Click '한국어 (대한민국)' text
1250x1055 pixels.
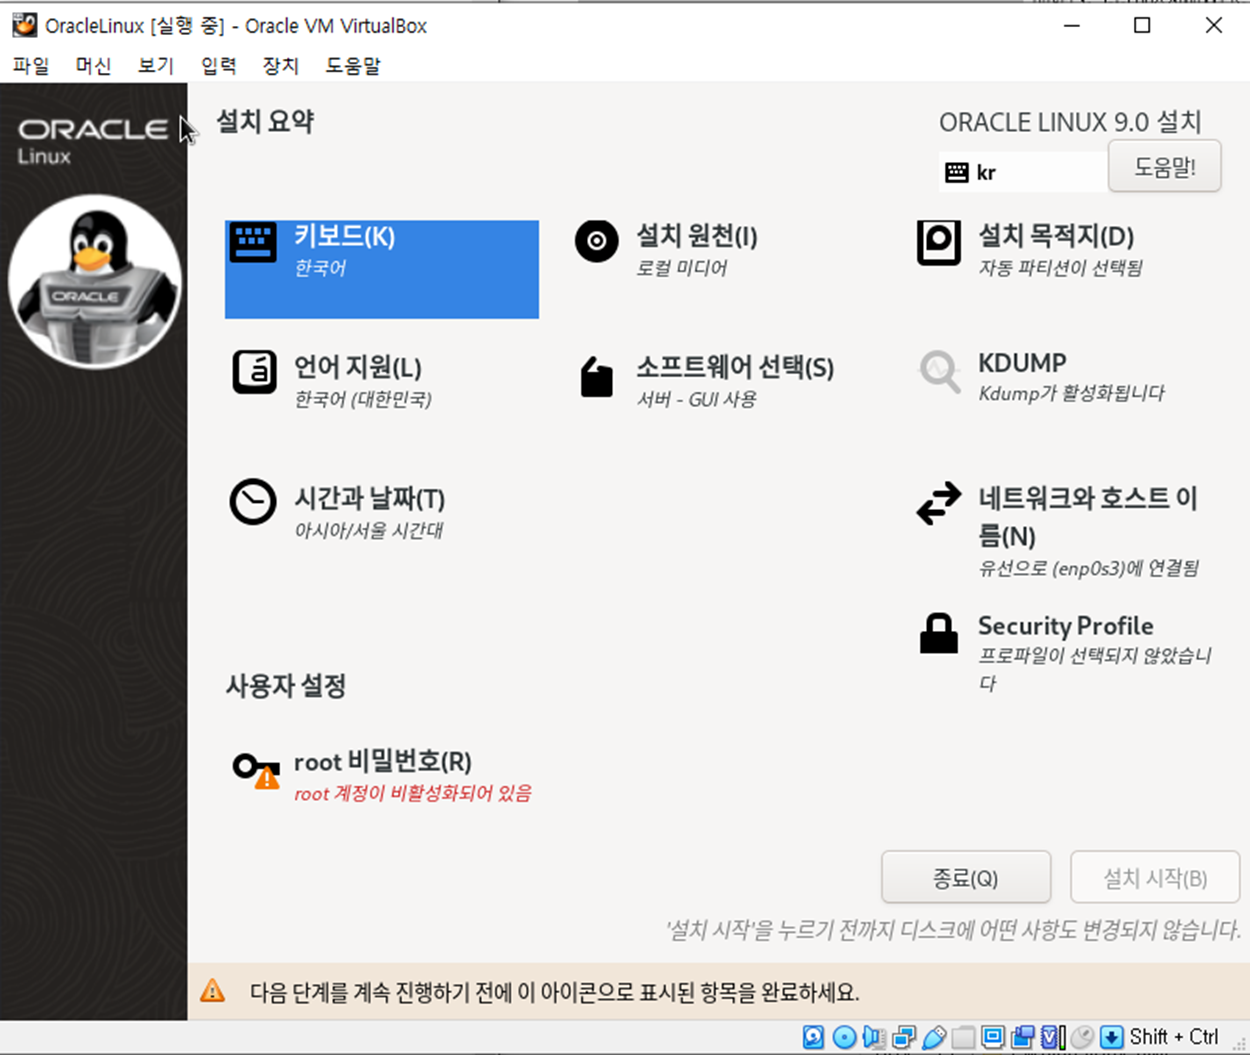tap(362, 399)
